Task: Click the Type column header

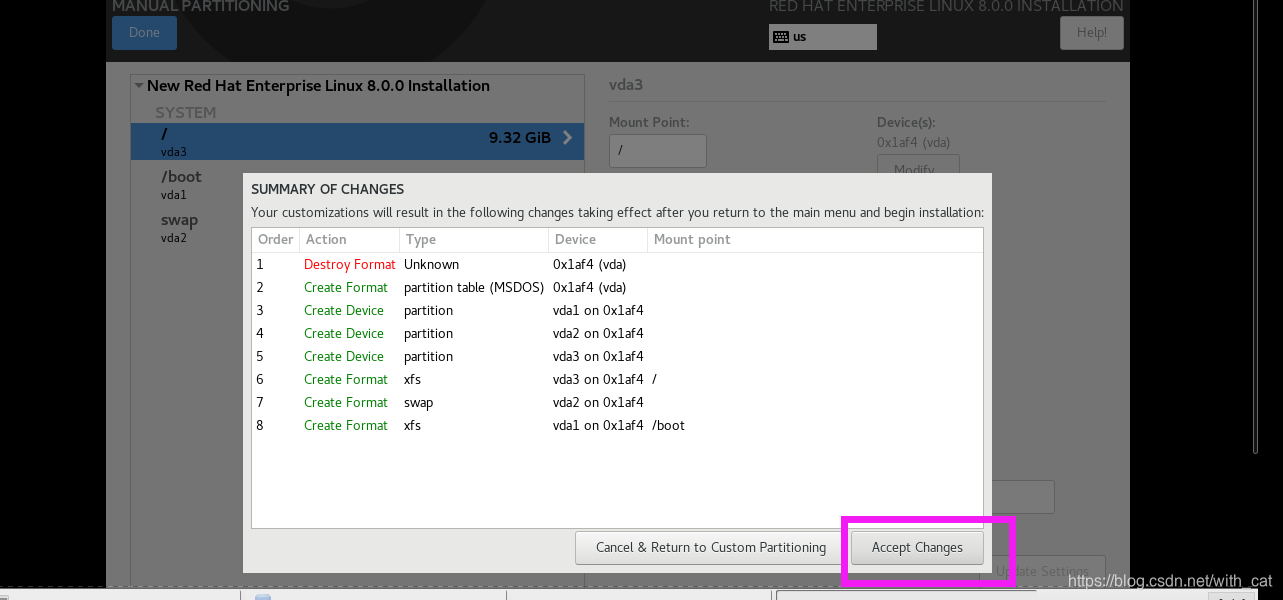Action: tap(474, 240)
